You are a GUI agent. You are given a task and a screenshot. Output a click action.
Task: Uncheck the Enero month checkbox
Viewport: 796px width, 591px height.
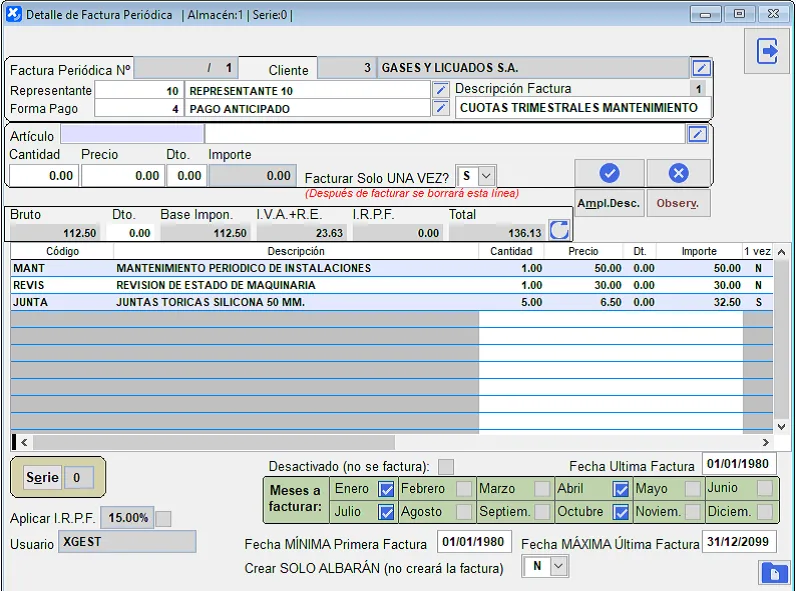386,489
